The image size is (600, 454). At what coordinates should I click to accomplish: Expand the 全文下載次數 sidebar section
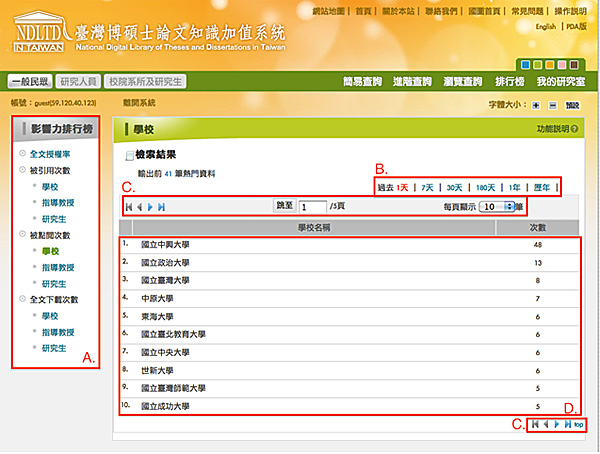(x=53, y=299)
